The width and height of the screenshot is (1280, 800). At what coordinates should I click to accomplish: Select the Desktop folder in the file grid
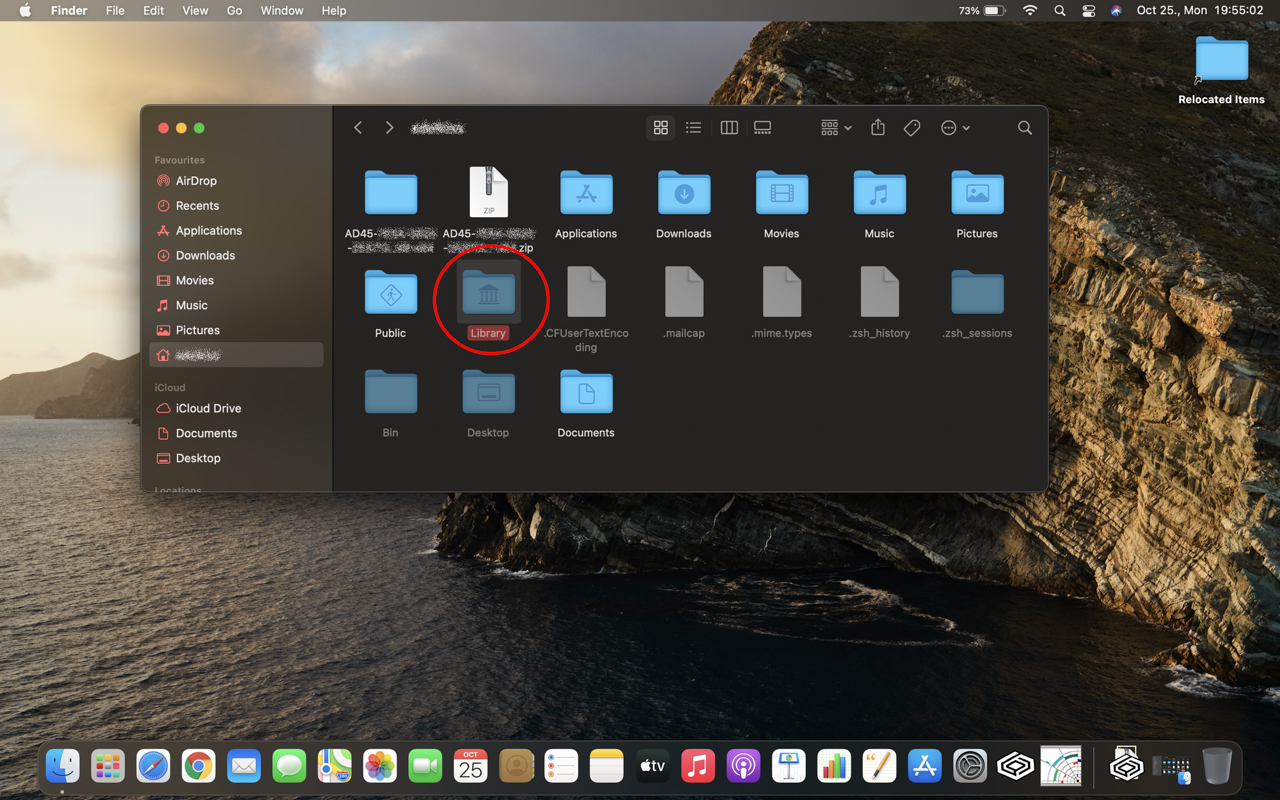pyautogui.click(x=489, y=391)
